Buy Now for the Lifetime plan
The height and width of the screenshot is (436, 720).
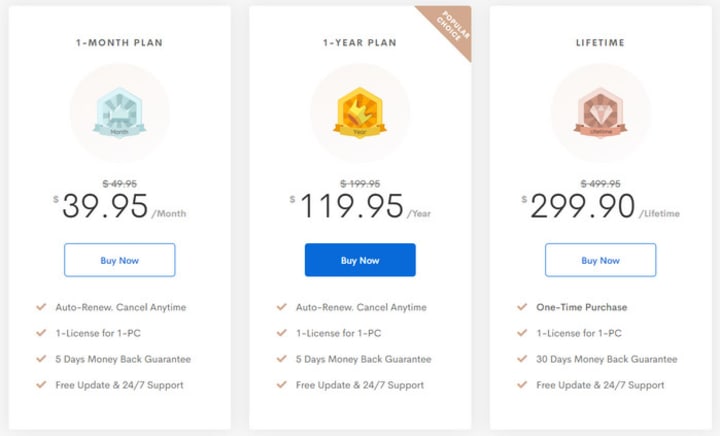[600, 260]
